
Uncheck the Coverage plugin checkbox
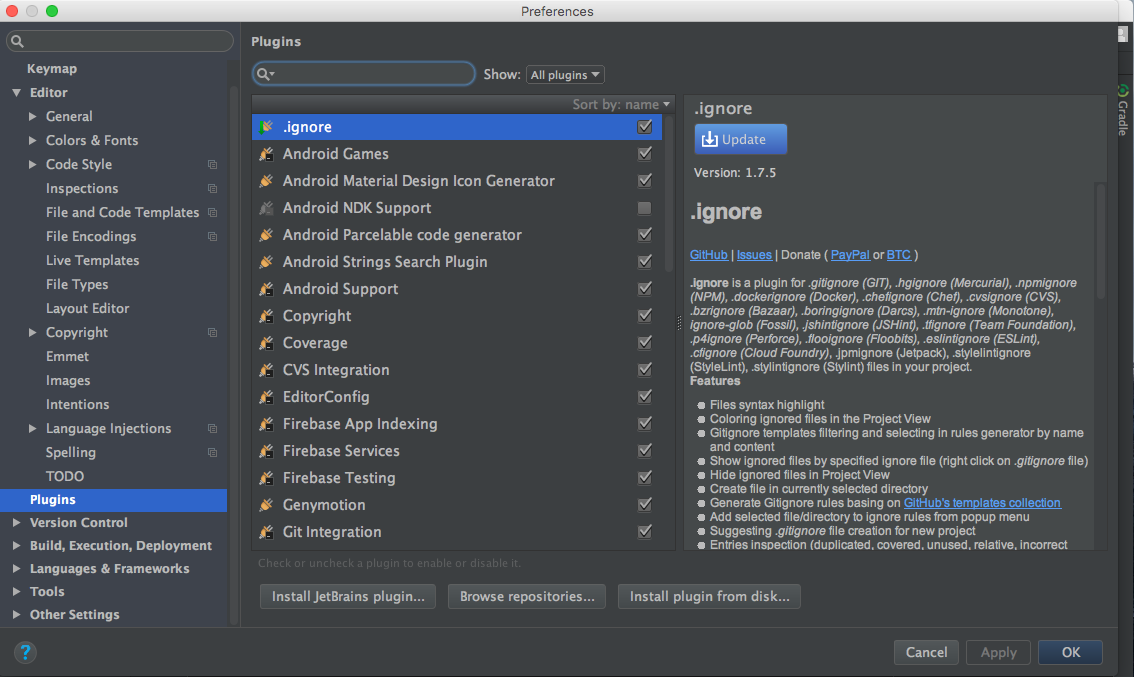644,342
